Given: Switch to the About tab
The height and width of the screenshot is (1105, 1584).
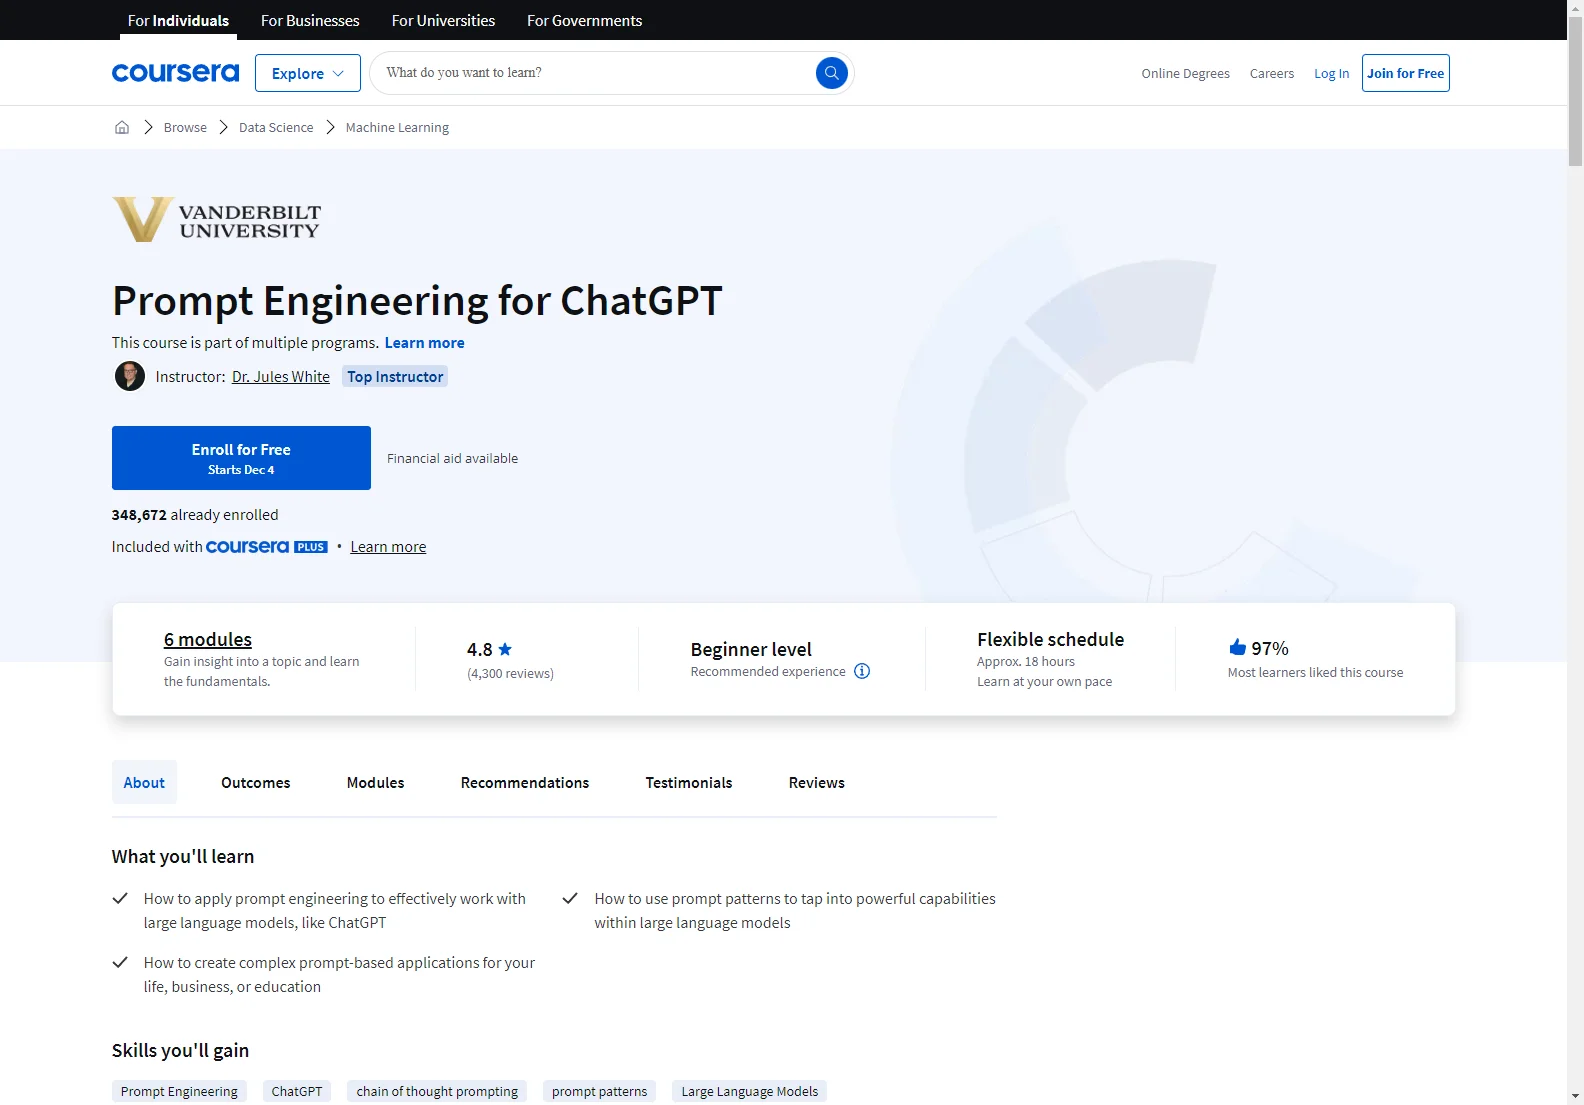Looking at the screenshot, I should coord(144,782).
